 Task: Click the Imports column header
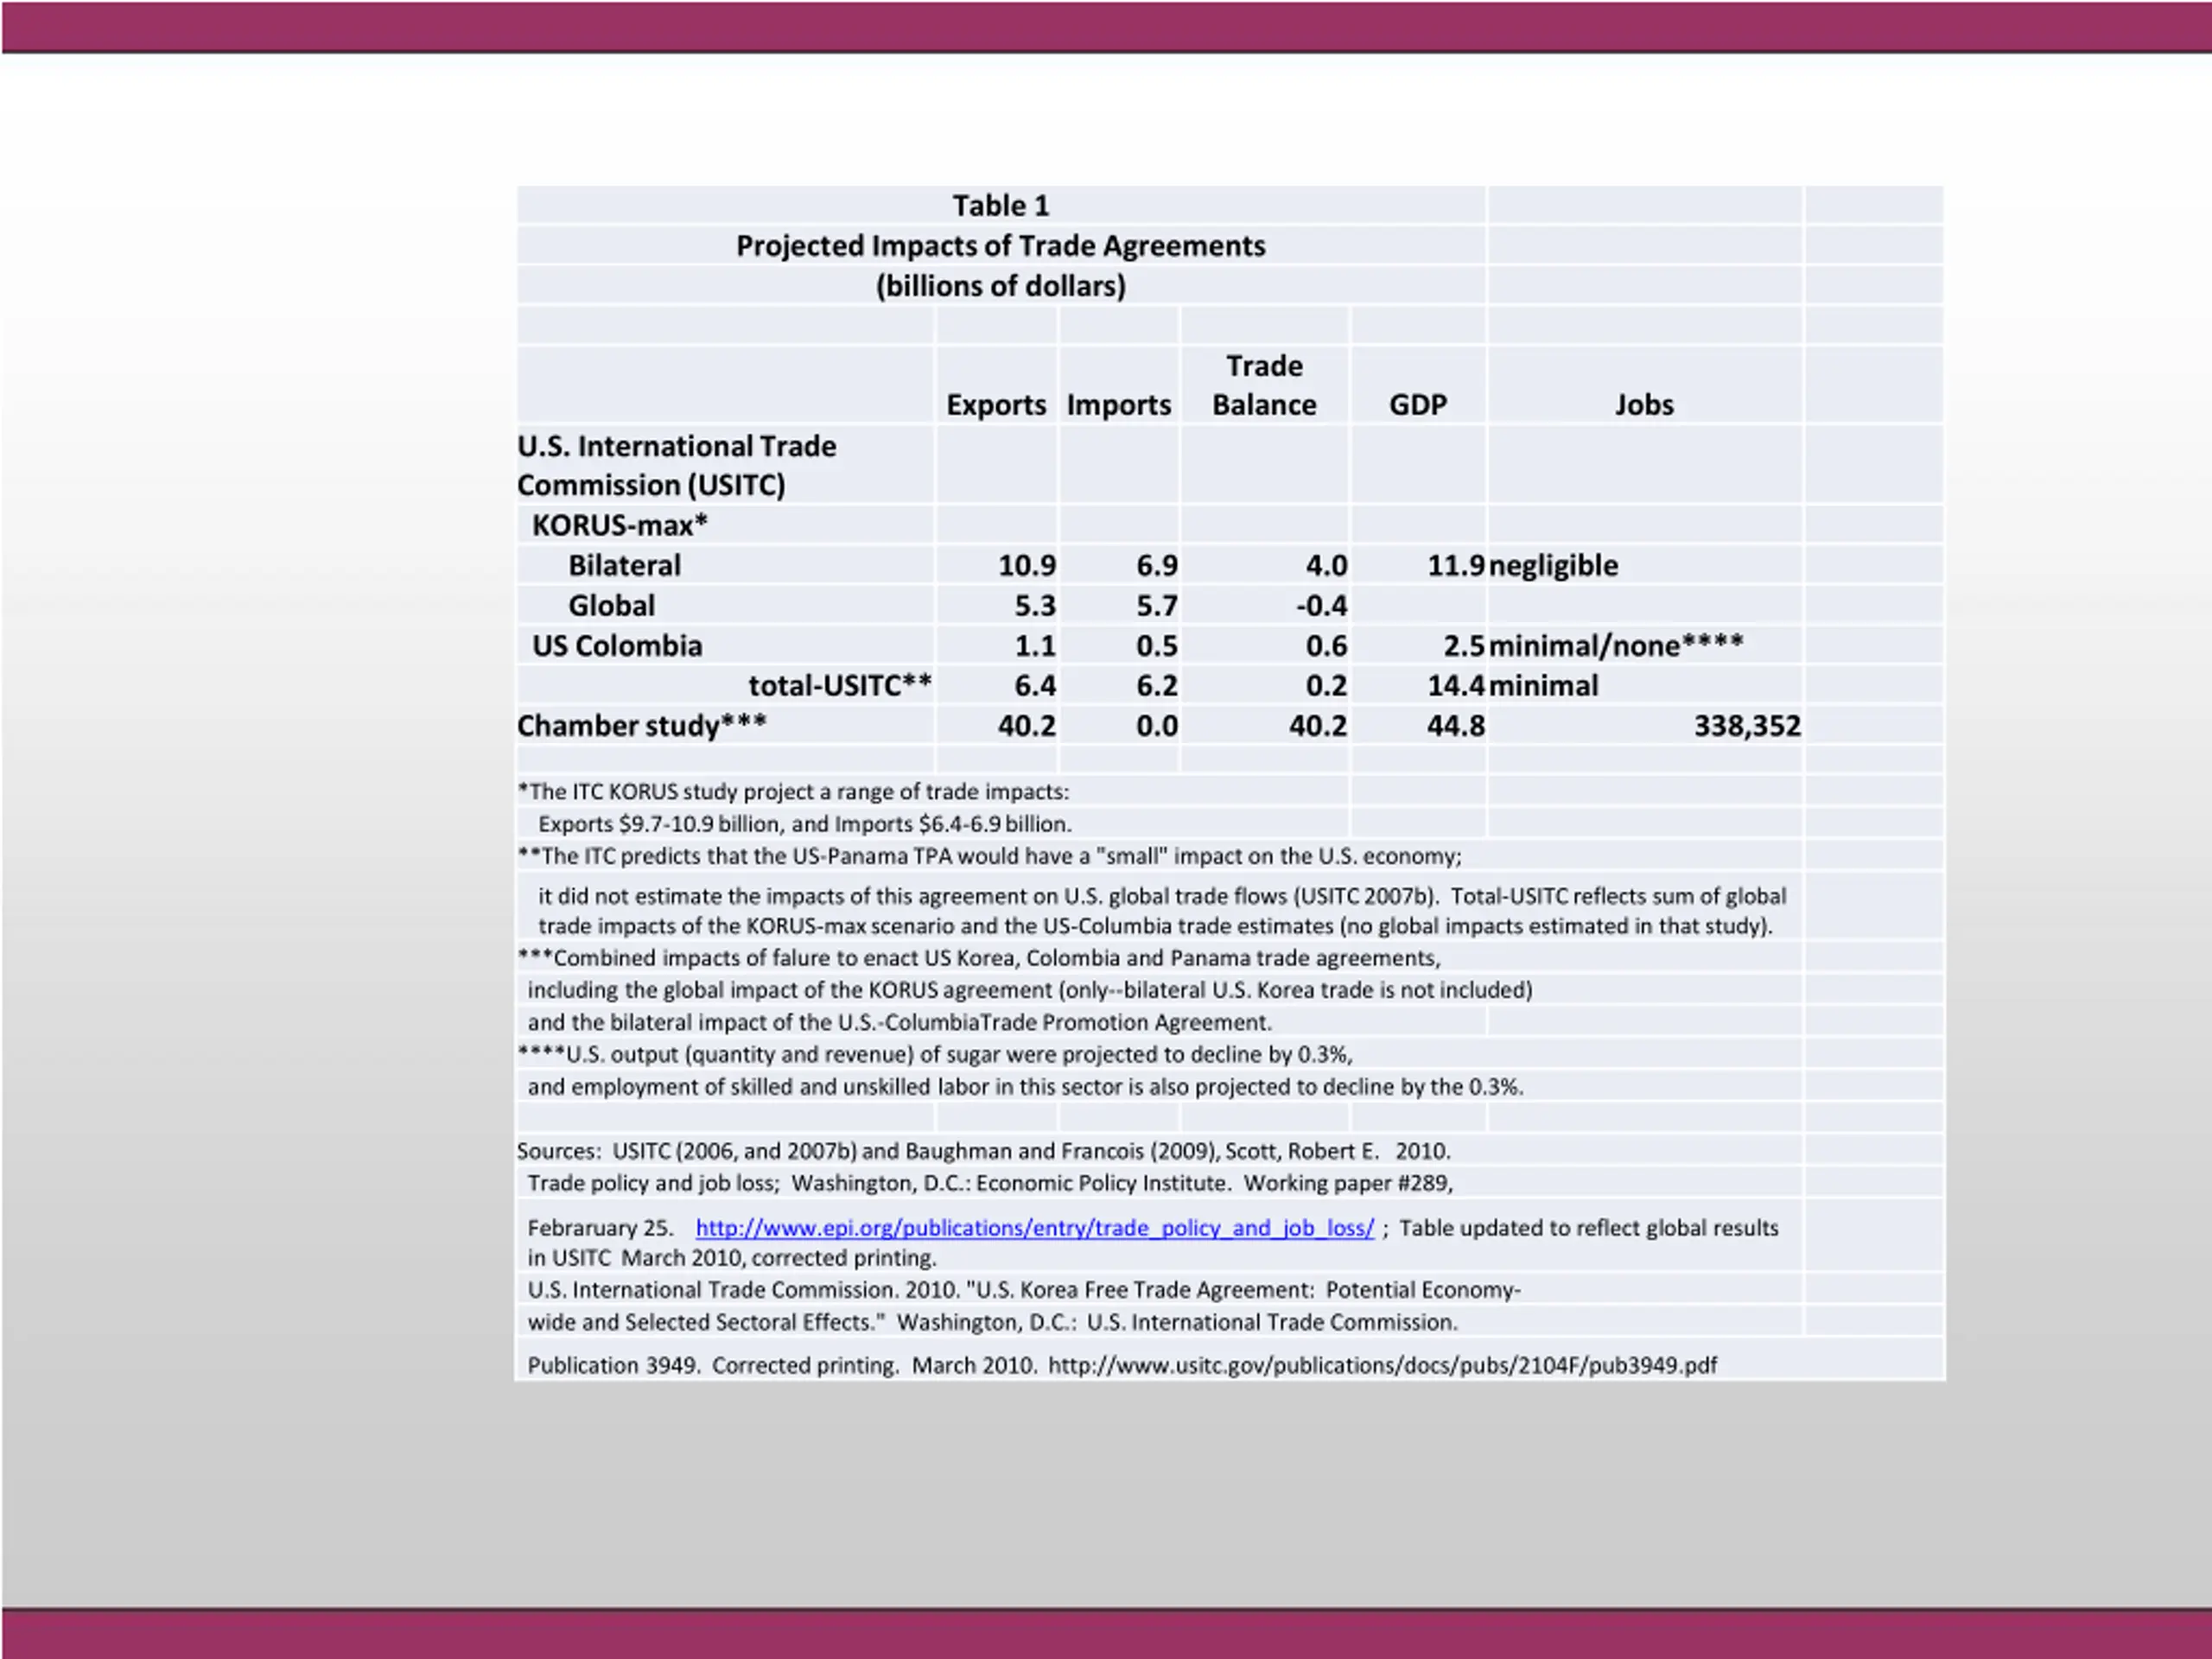pyautogui.click(x=1118, y=405)
